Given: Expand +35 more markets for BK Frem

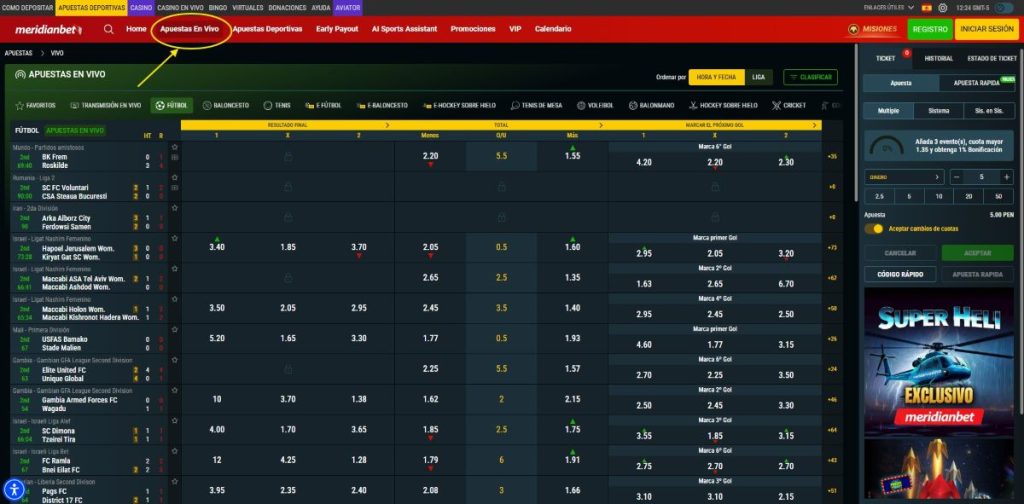Looking at the screenshot, I should point(831,157).
